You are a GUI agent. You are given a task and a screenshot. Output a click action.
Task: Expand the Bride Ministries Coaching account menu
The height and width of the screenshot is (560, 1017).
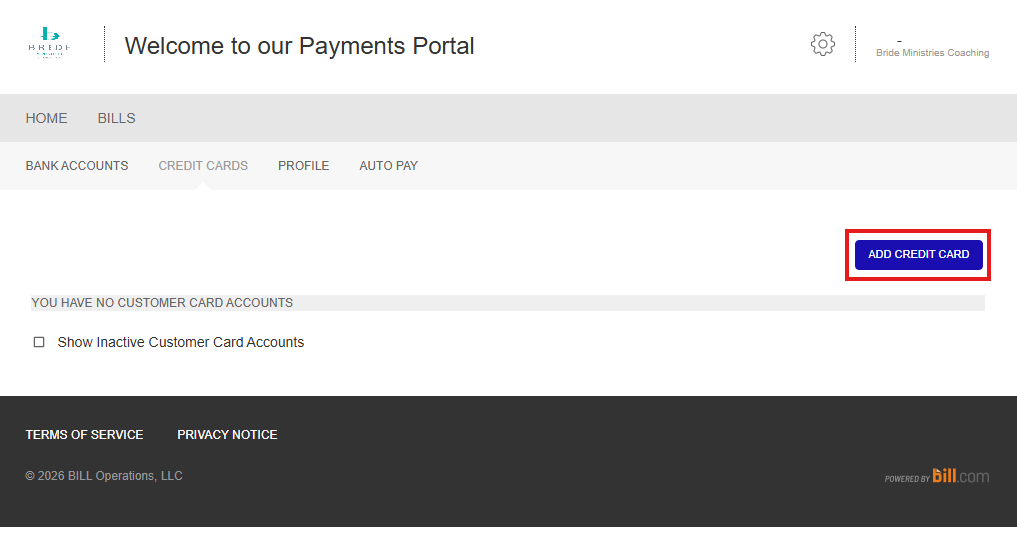click(932, 53)
